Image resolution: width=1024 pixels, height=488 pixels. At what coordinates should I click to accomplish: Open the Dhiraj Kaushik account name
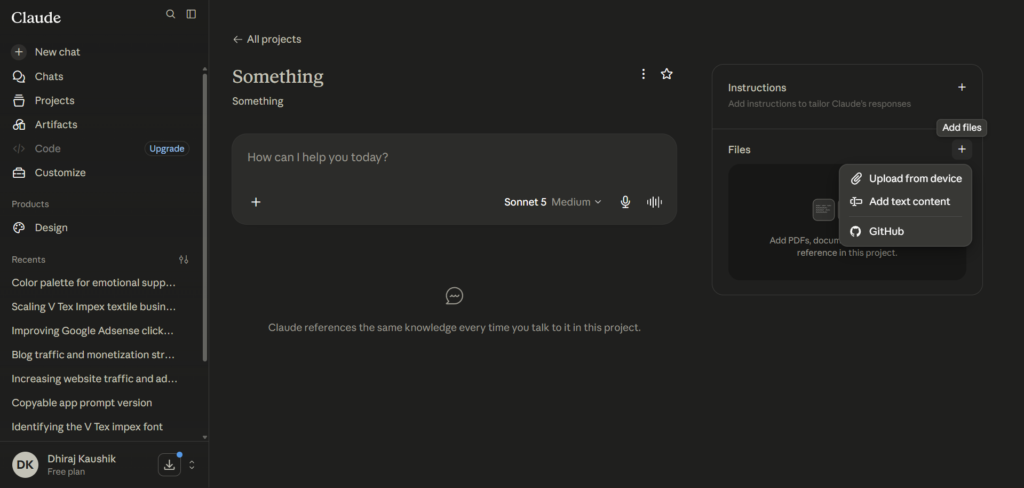click(x=82, y=459)
